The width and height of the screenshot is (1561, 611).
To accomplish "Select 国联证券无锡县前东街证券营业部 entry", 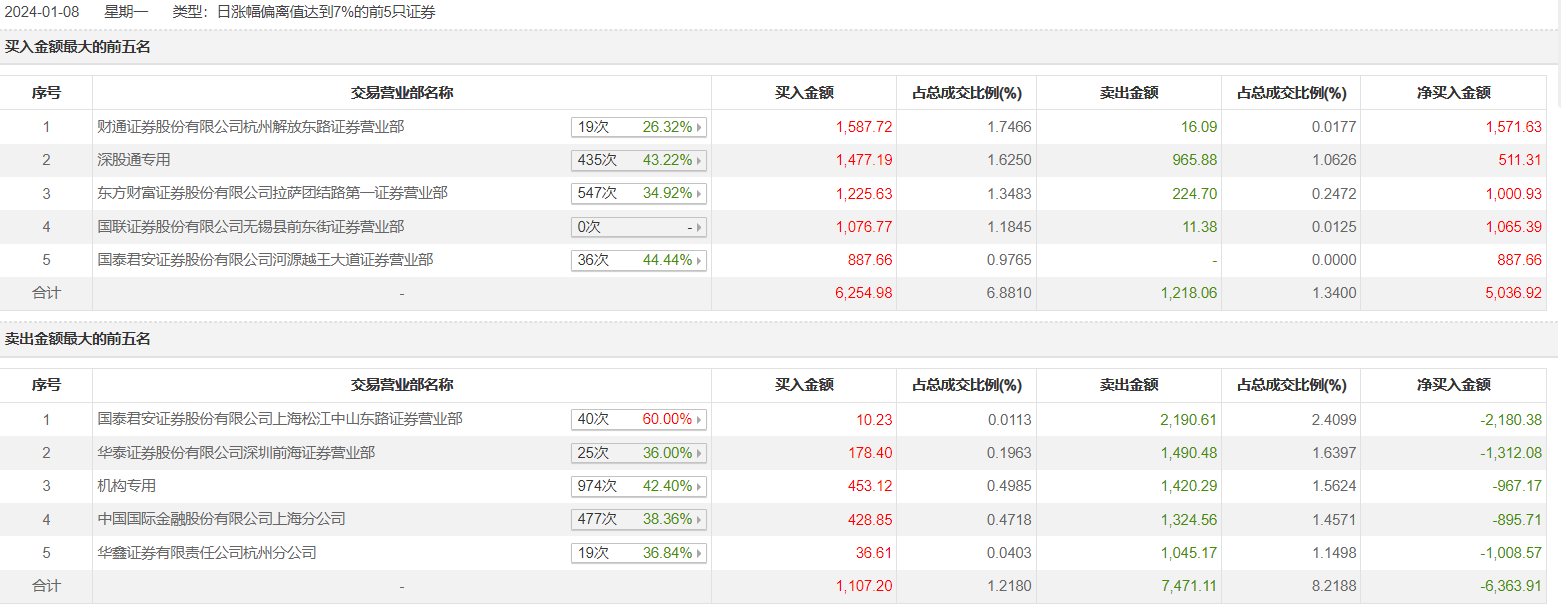I will (x=250, y=227).
